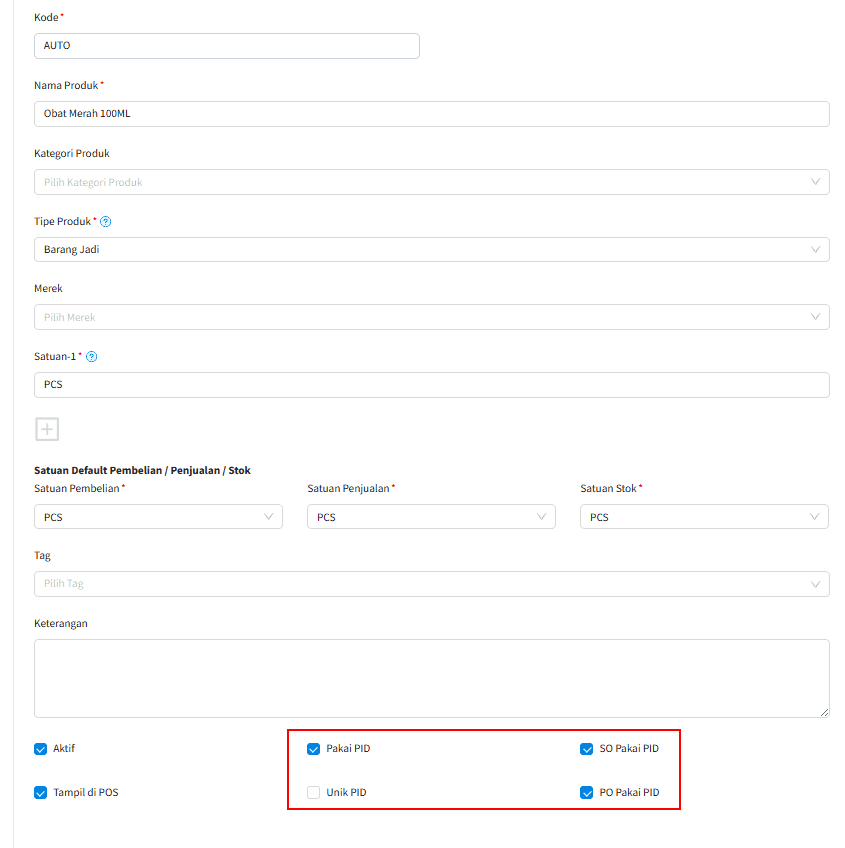Click into the Kode input field
Viewport: 845px width, 848px height.
(226, 46)
